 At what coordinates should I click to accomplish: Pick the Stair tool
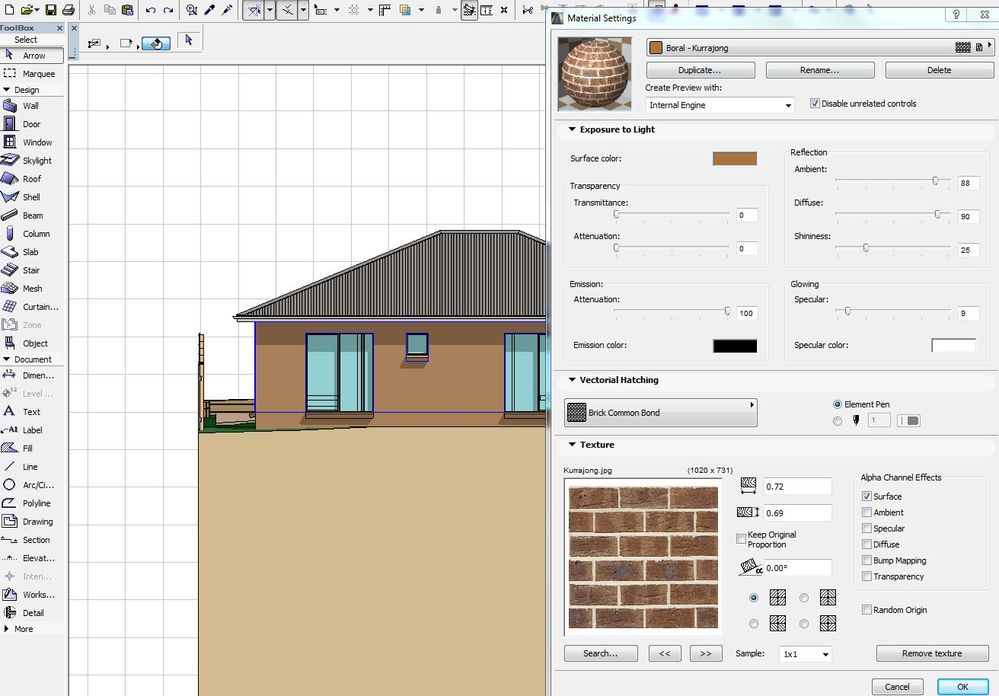pos(31,270)
